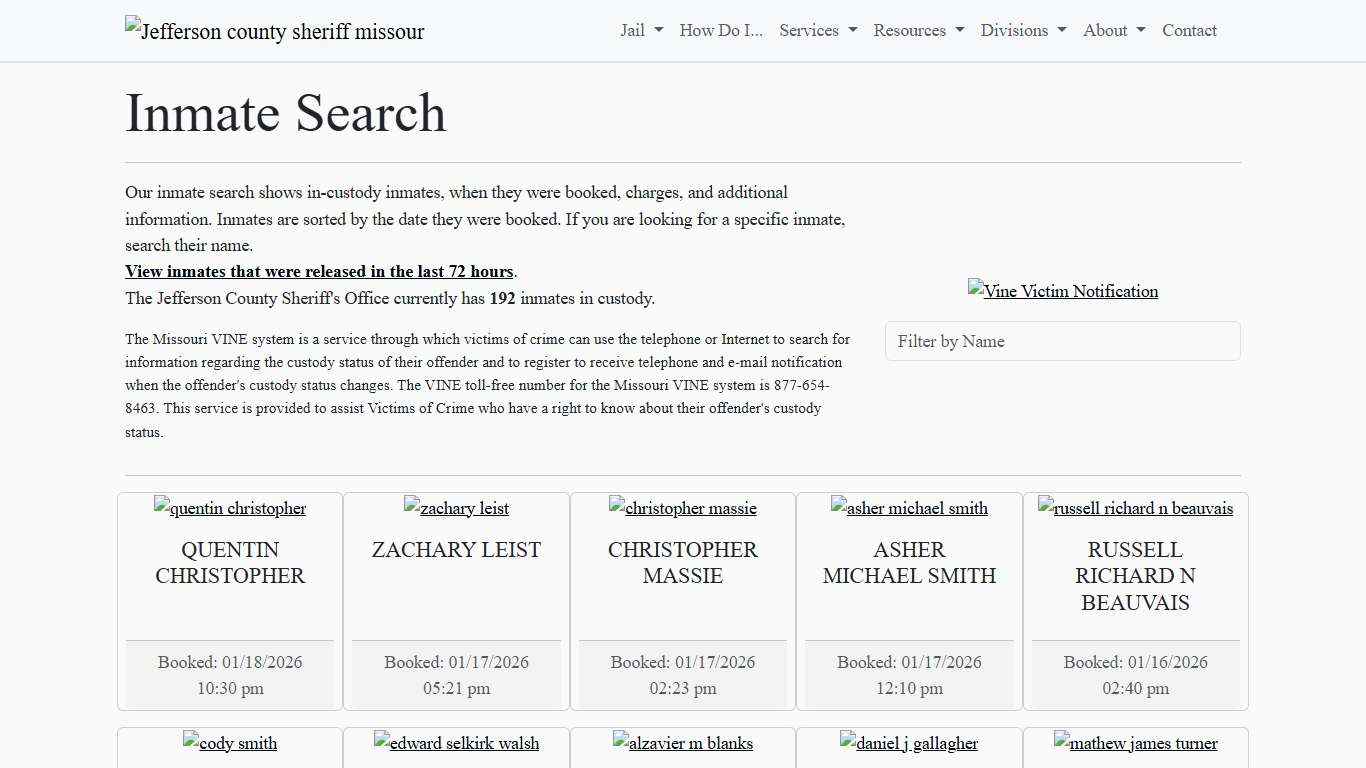This screenshot has width=1366, height=768.
Task: Select the QUENTIN CHRISTOPHER inmate name link
Action: 229,563
